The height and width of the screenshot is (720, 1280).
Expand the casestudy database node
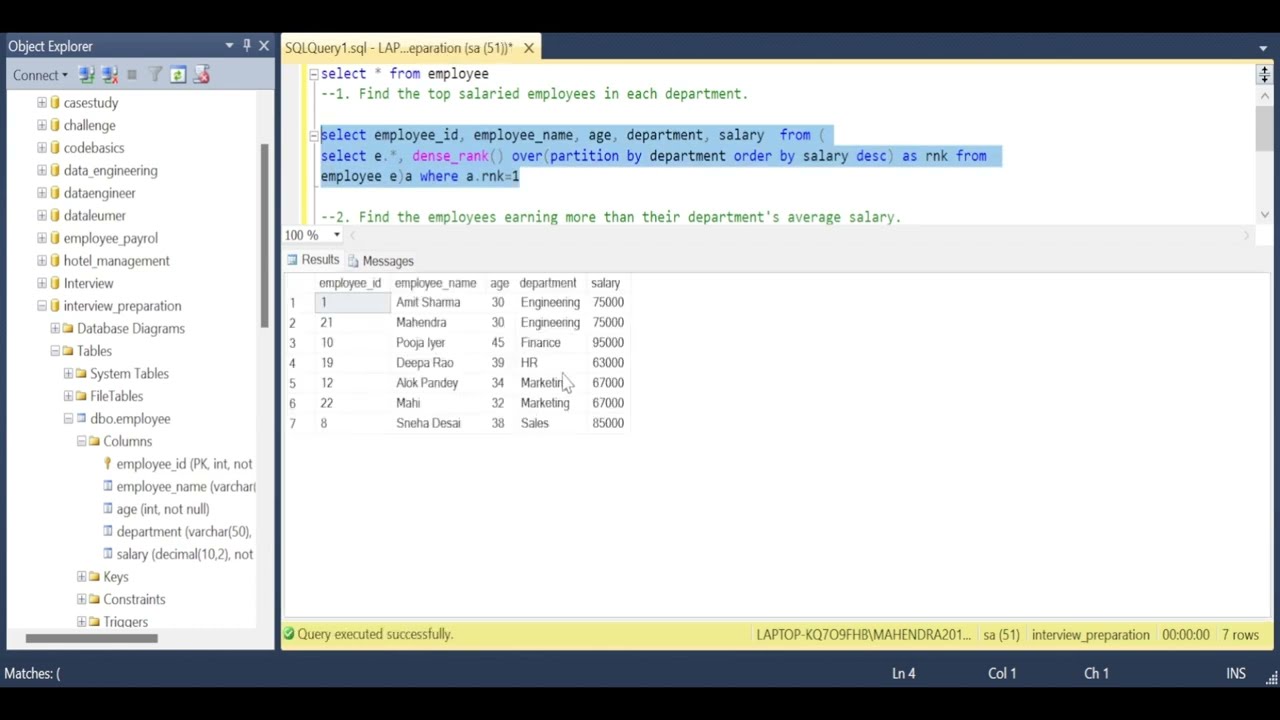pyautogui.click(x=42, y=103)
